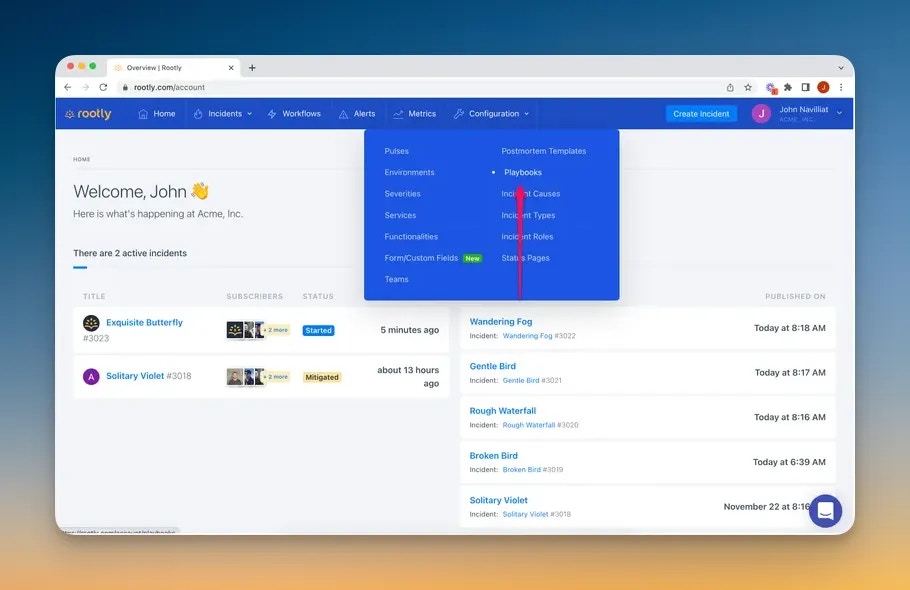Viewport: 910px width, 590px height.
Task: Select Services menu item
Action: click(400, 215)
